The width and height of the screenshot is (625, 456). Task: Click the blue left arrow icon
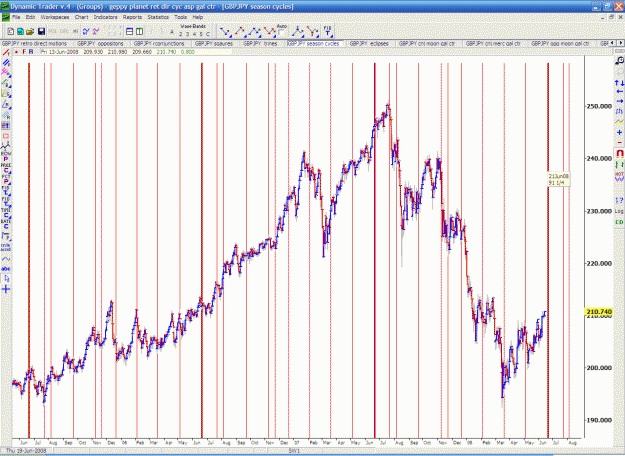pyautogui.click(x=619, y=92)
